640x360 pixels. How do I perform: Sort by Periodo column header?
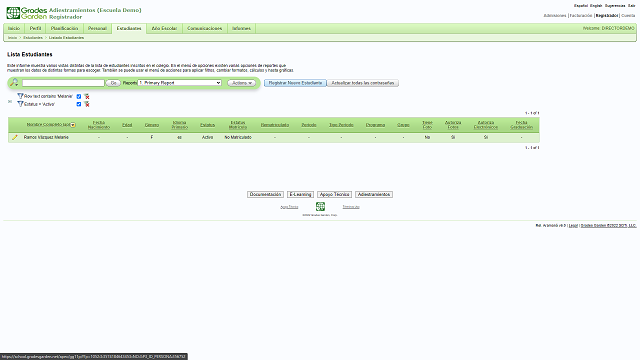point(309,125)
